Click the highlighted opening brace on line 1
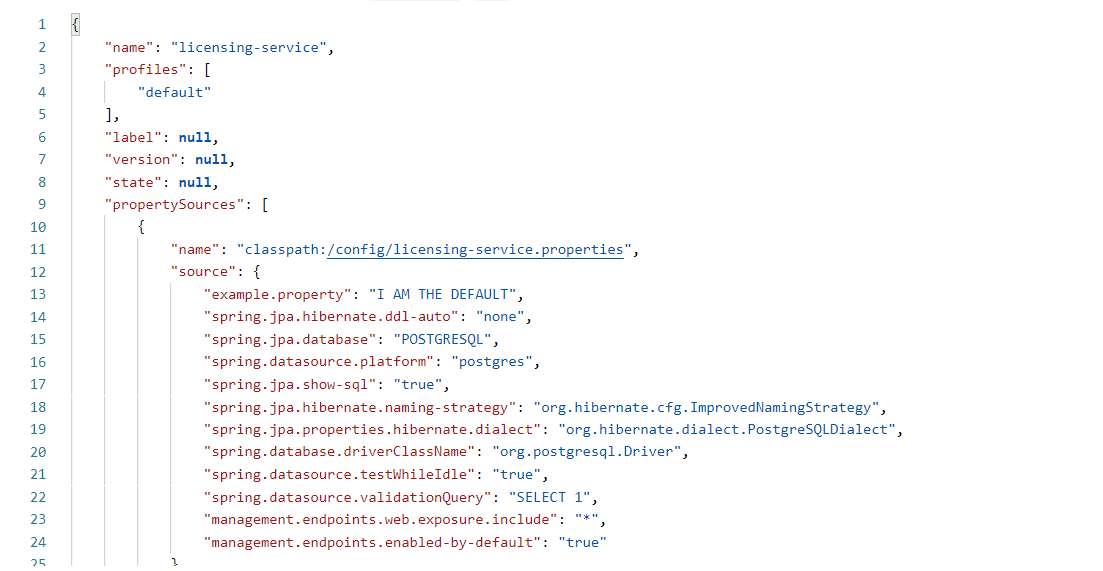The image size is (1103, 571). click(x=75, y=25)
